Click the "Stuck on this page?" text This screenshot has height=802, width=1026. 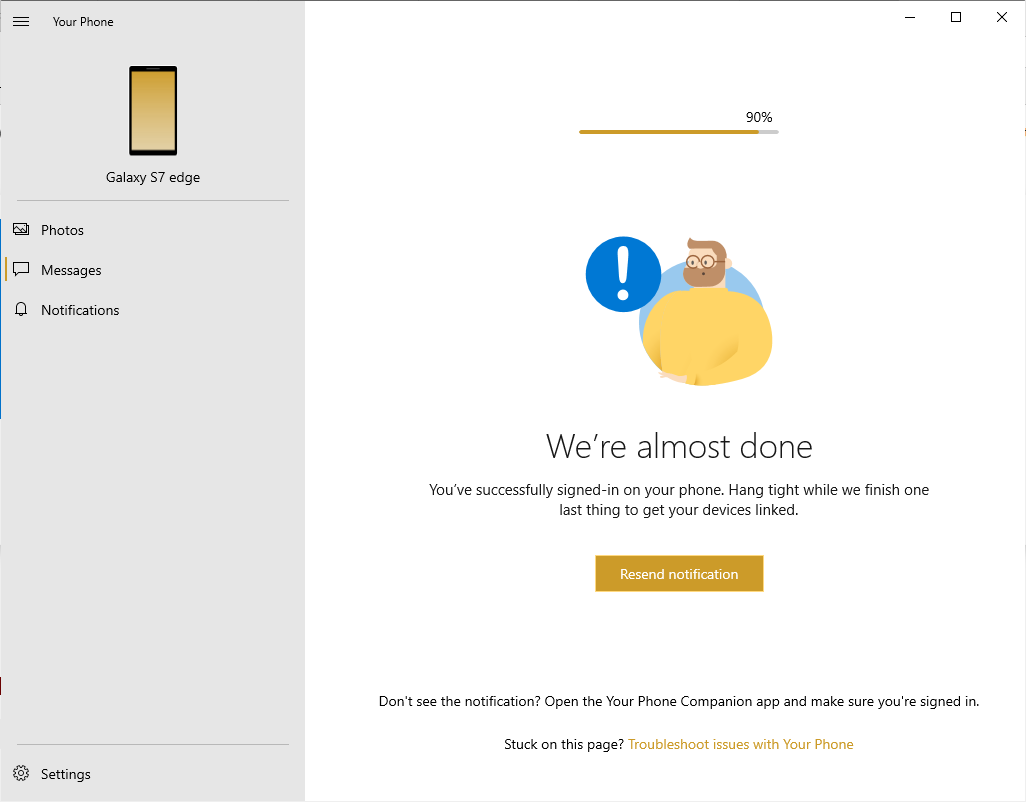point(564,744)
